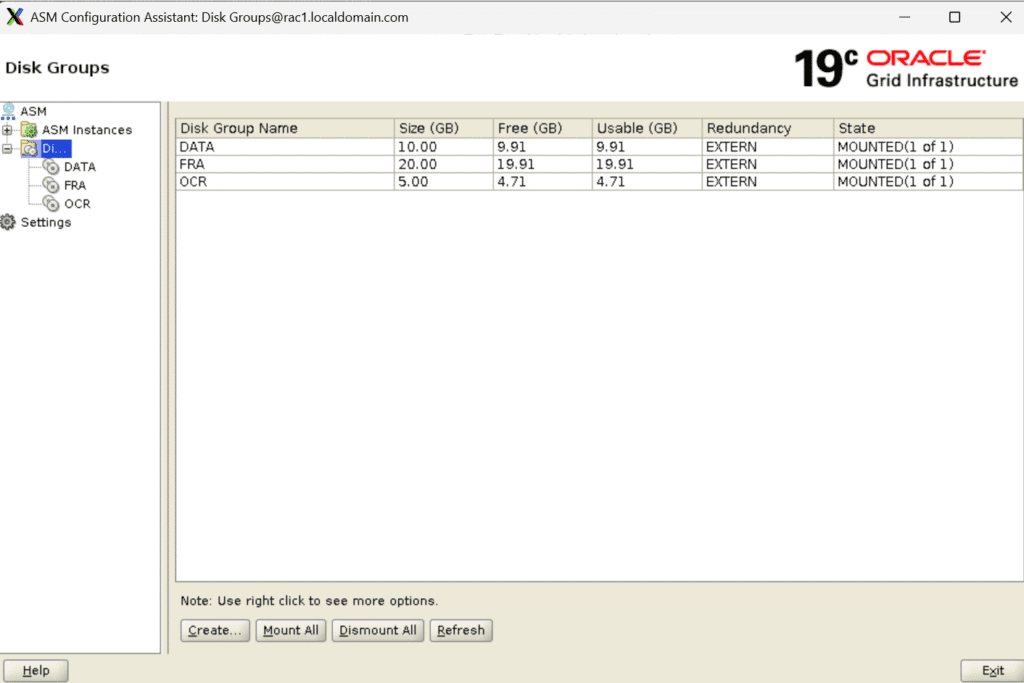Click Dismount All button
This screenshot has height=683, width=1024.
pyautogui.click(x=378, y=630)
